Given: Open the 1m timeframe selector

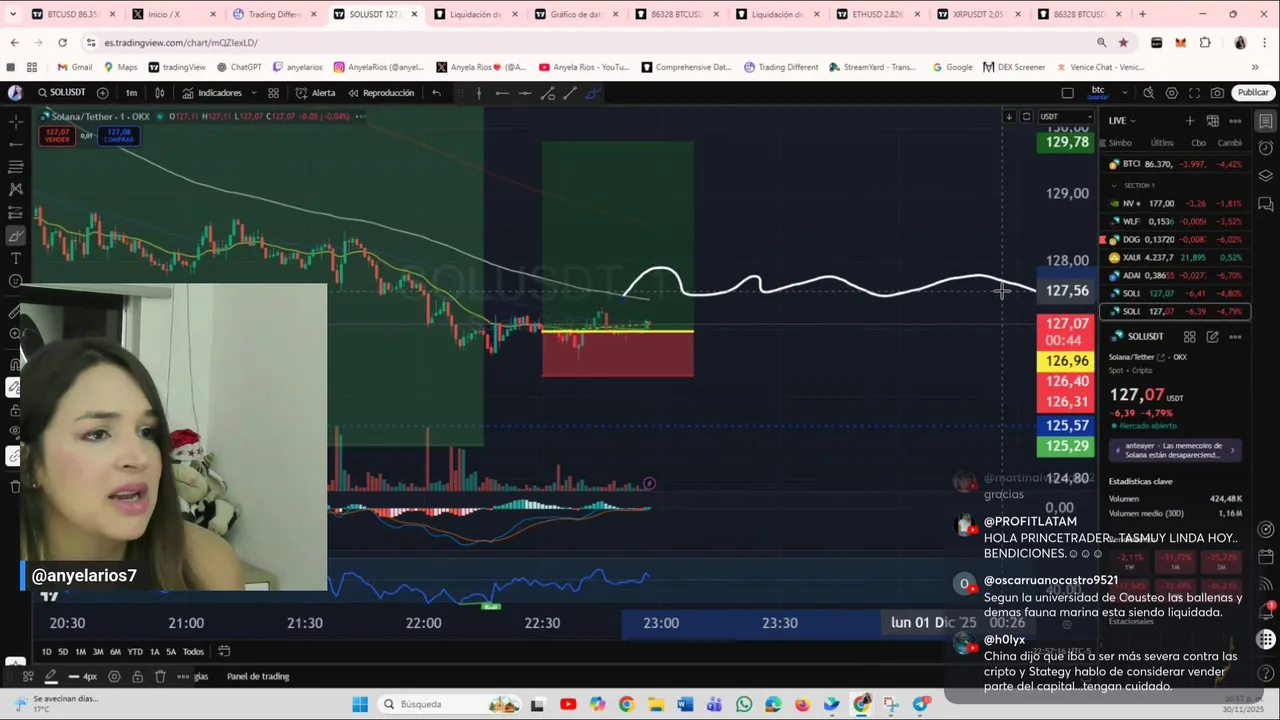Looking at the screenshot, I should coord(131,92).
